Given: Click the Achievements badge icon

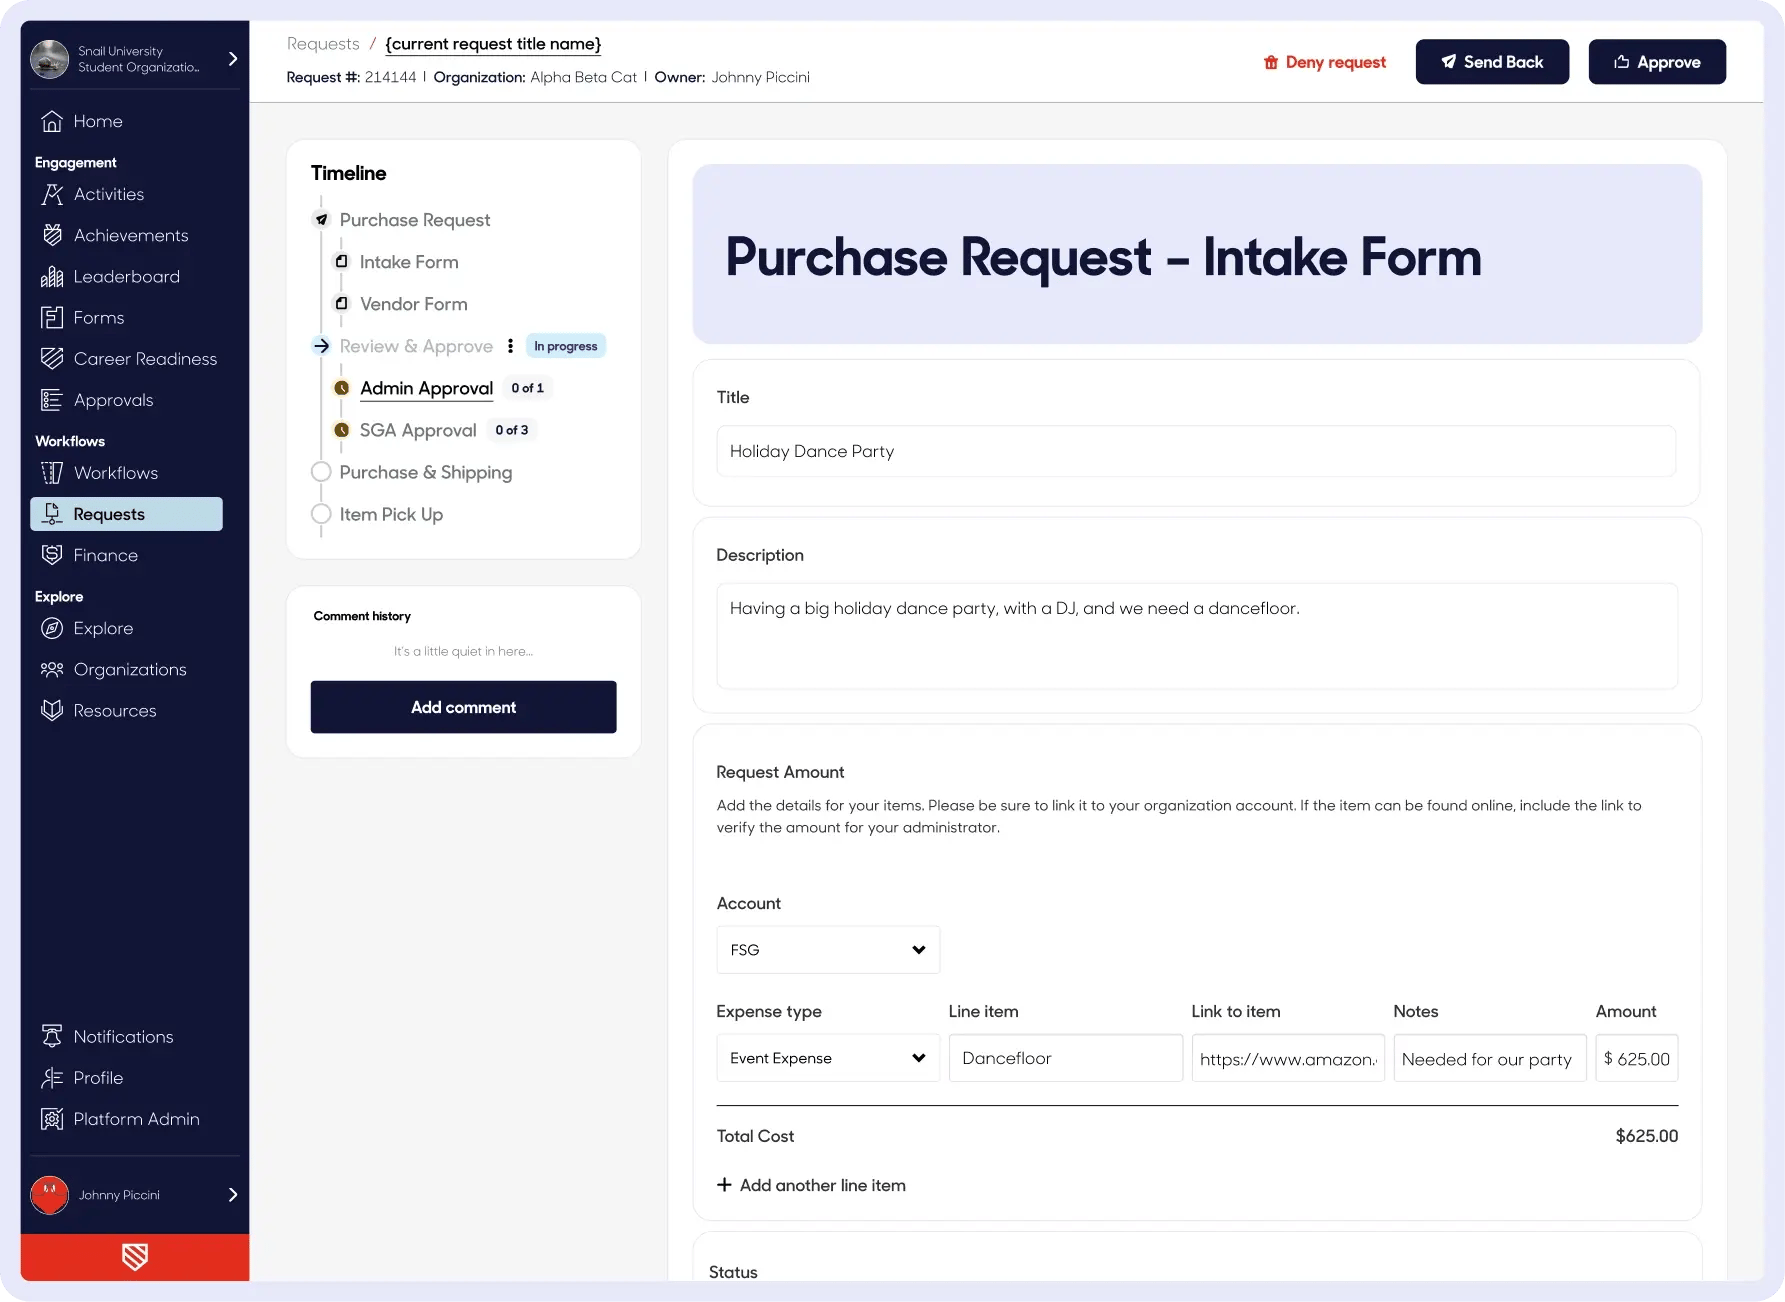Looking at the screenshot, I should click(52, 235).
